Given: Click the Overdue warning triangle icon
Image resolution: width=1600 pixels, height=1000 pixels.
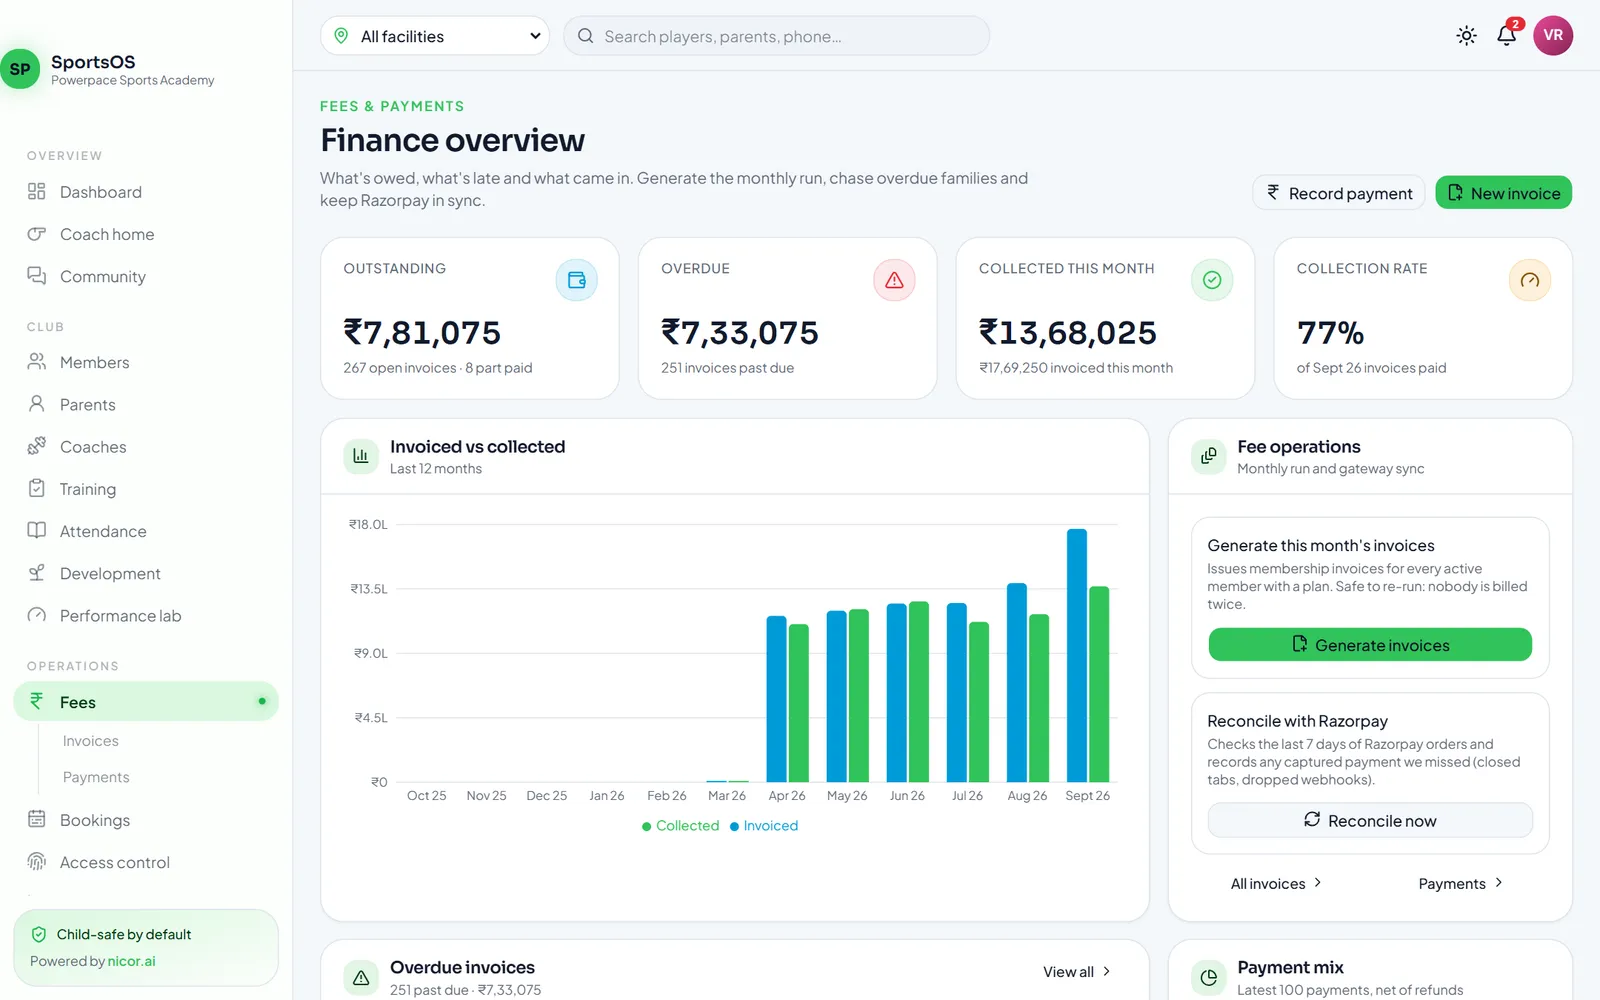Looking at the screenshot, I should pos(895,280).
